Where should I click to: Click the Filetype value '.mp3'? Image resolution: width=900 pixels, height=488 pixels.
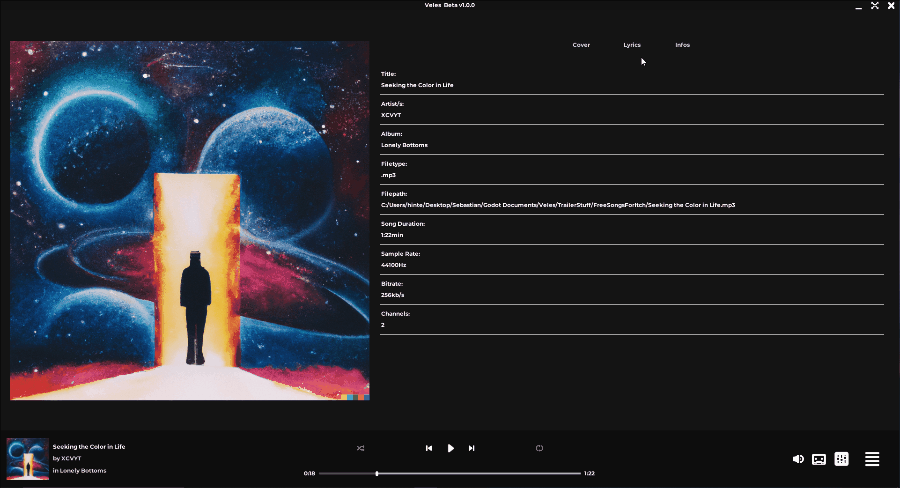[388, 175]
